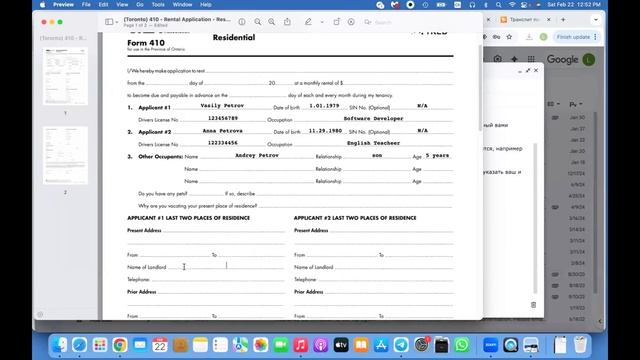Click the form filling toolbar icon
This screenshot has width=640, height=360.
(x=351, y=22)
